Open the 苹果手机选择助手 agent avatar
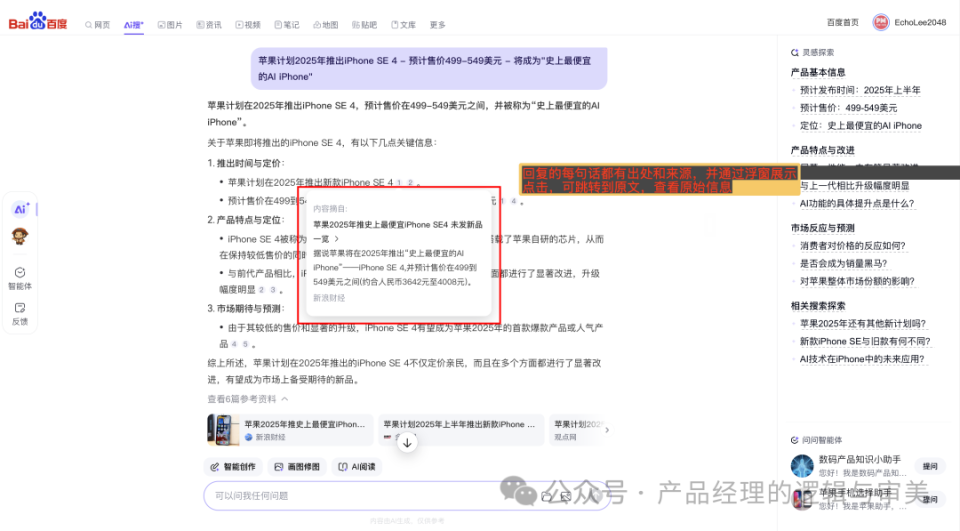 point(802,499)
